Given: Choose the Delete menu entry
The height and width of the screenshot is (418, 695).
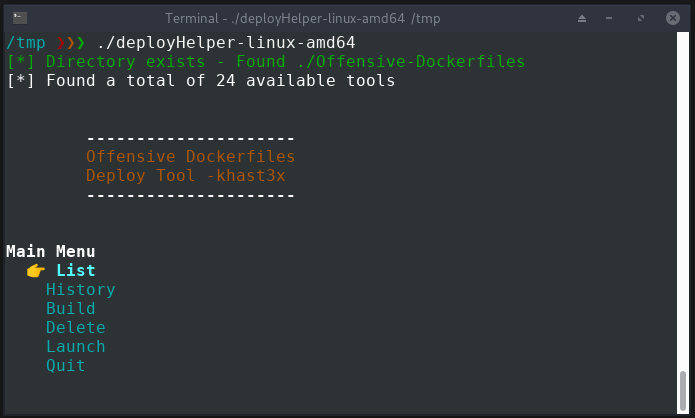Looking at the screenshot, I should tap(76, 328).
